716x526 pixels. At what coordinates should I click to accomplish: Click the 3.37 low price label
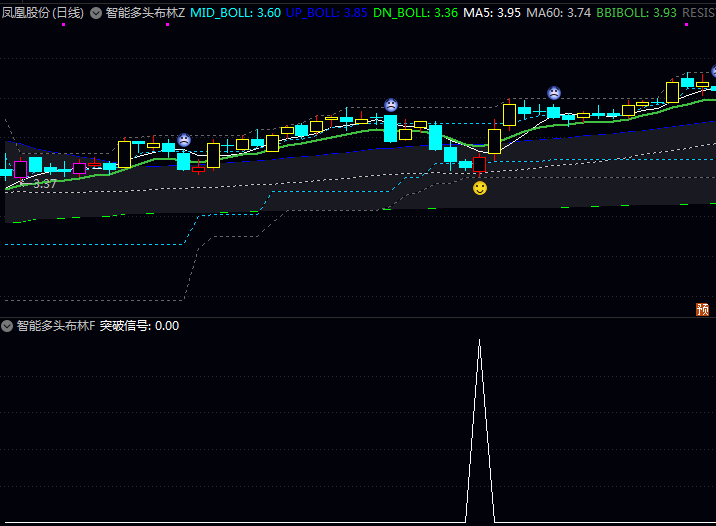[45, 184]
